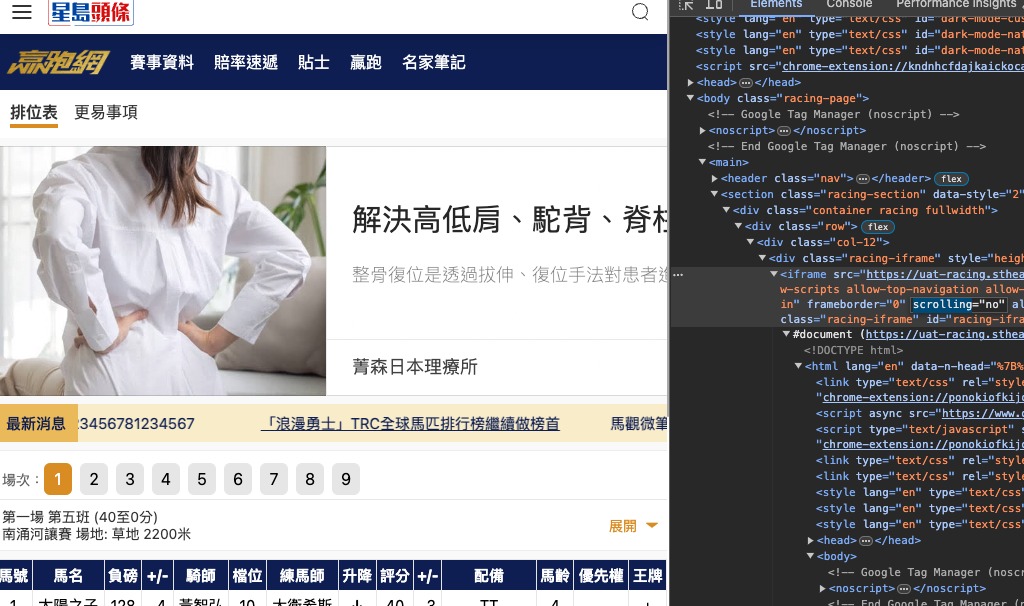This screenshot has height=606, width=1024.
Task: Click the flex badge on div row element
Action: (x=878, y=227)
